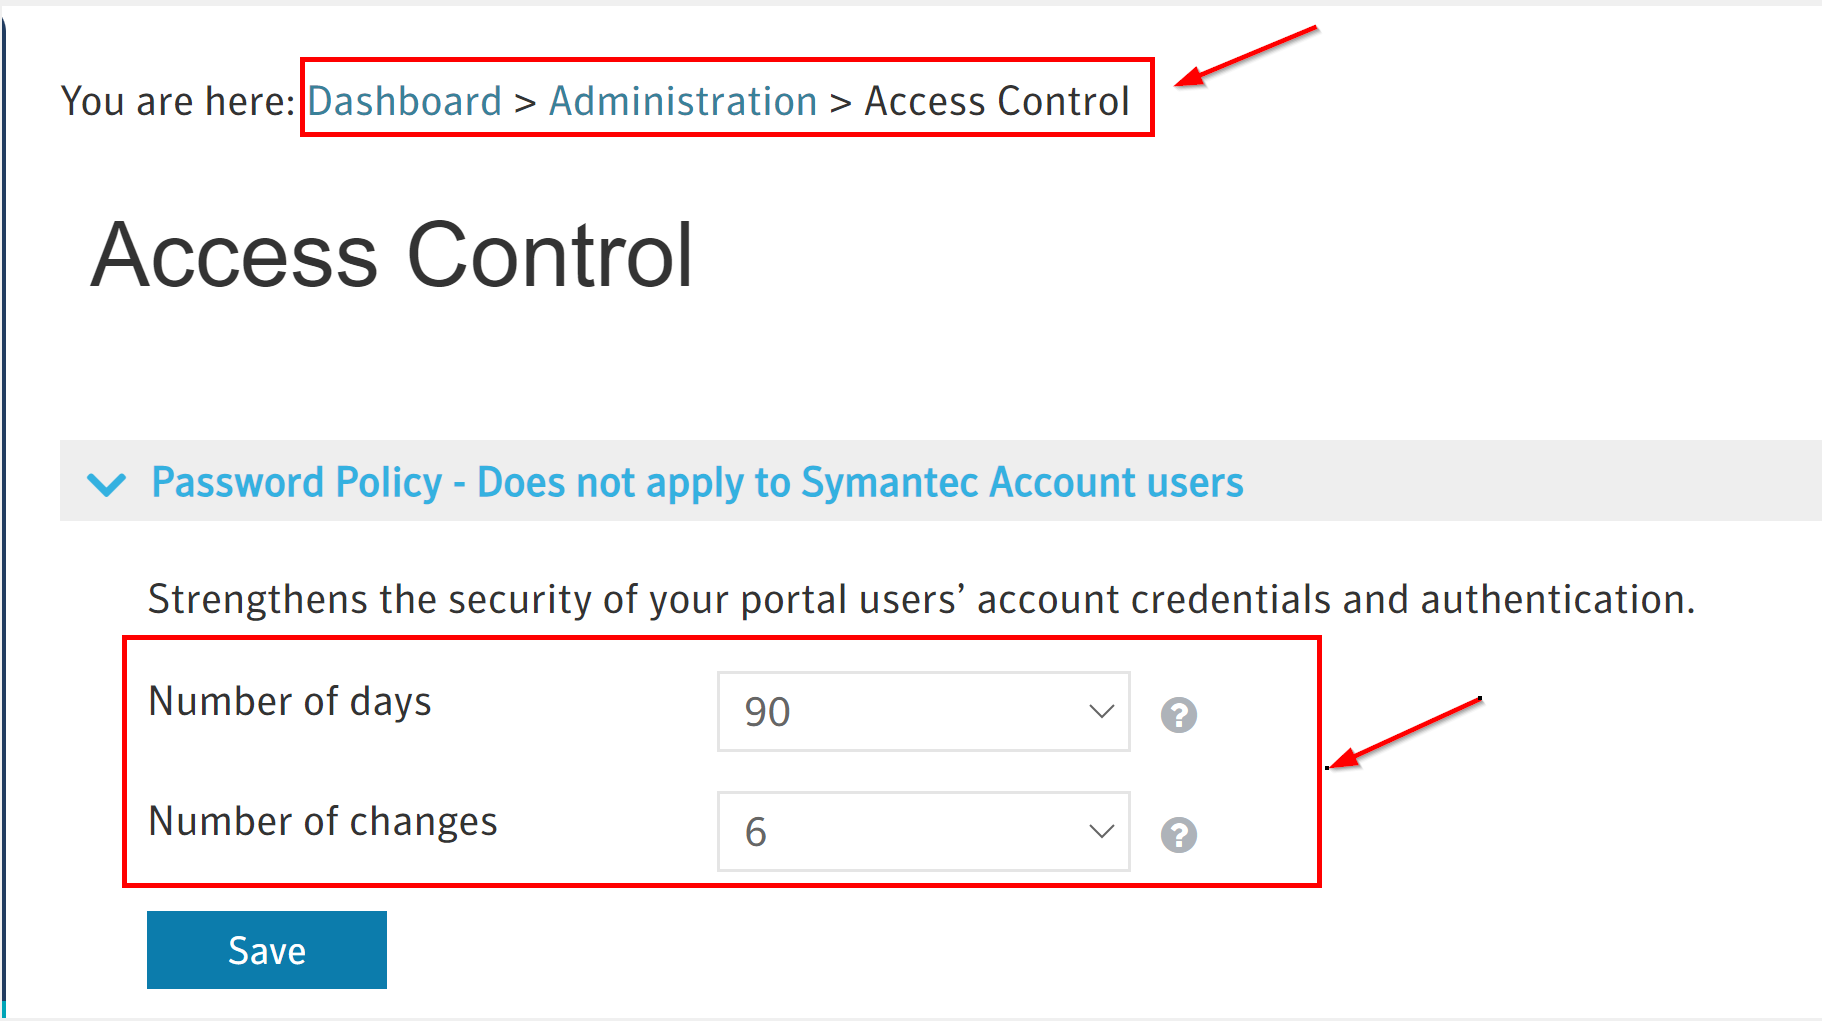Open the Number of changes dropdown arrow
This screenshot has width=1822, height=1021.
1101,832
